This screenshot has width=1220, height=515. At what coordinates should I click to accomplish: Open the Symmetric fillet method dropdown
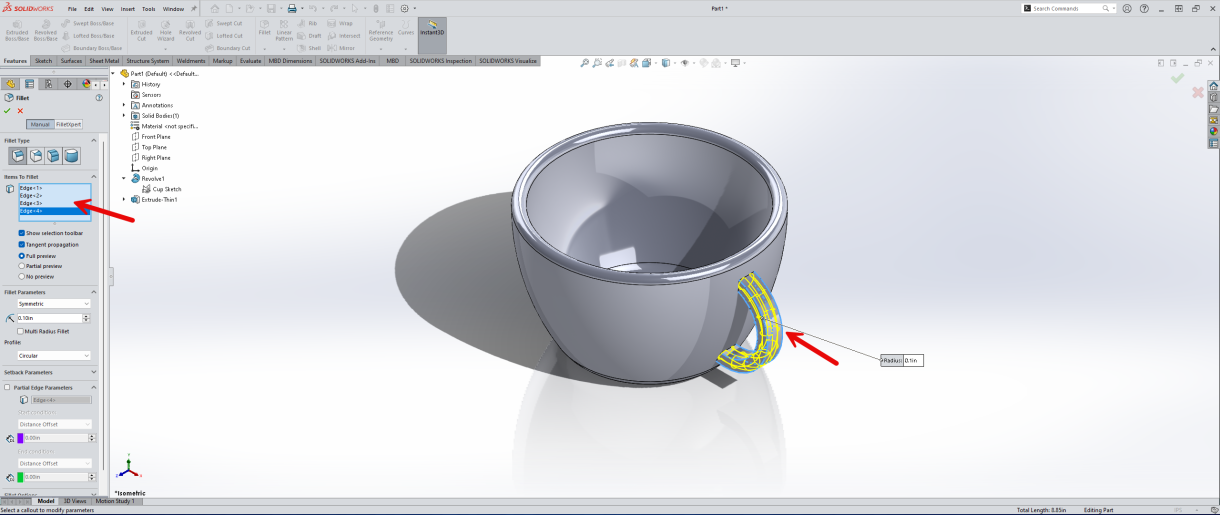54,303
